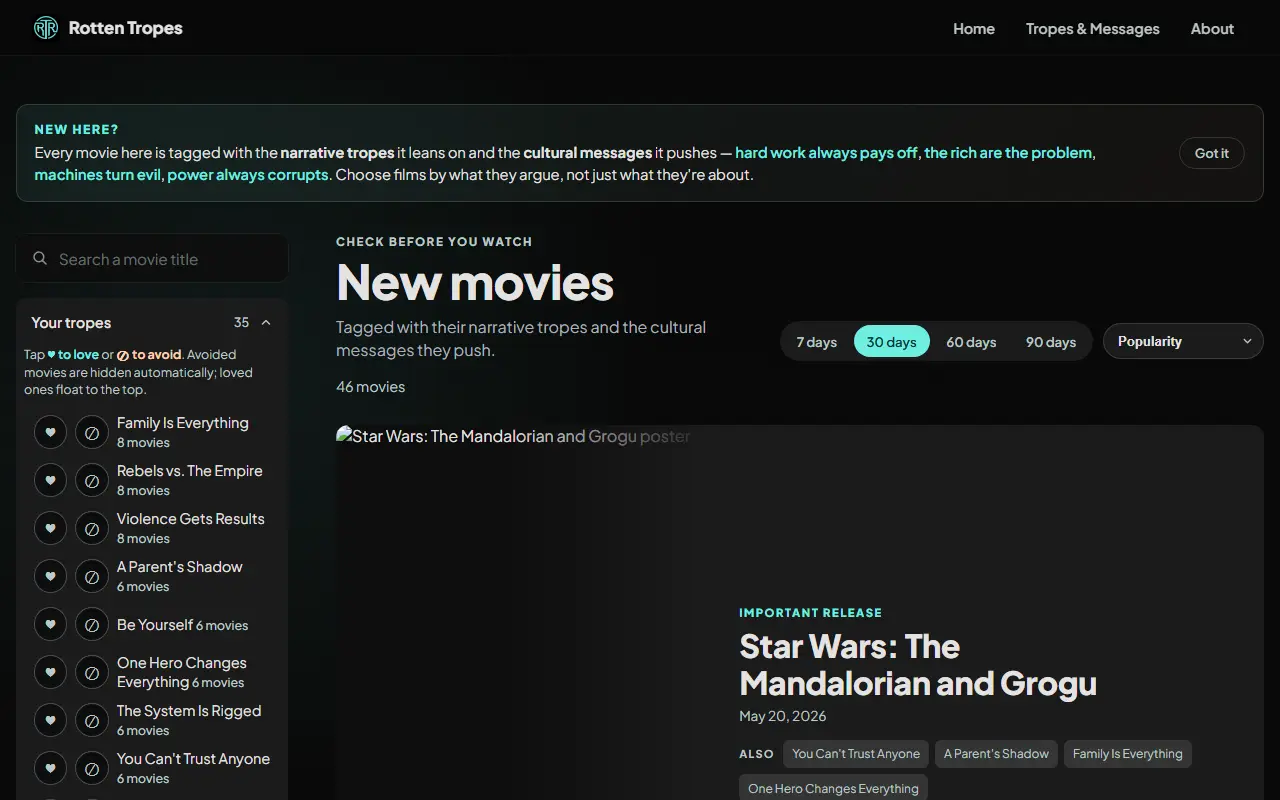Focus the Search a movie title field
This screenshot has width=1280, height=800.
152,259
